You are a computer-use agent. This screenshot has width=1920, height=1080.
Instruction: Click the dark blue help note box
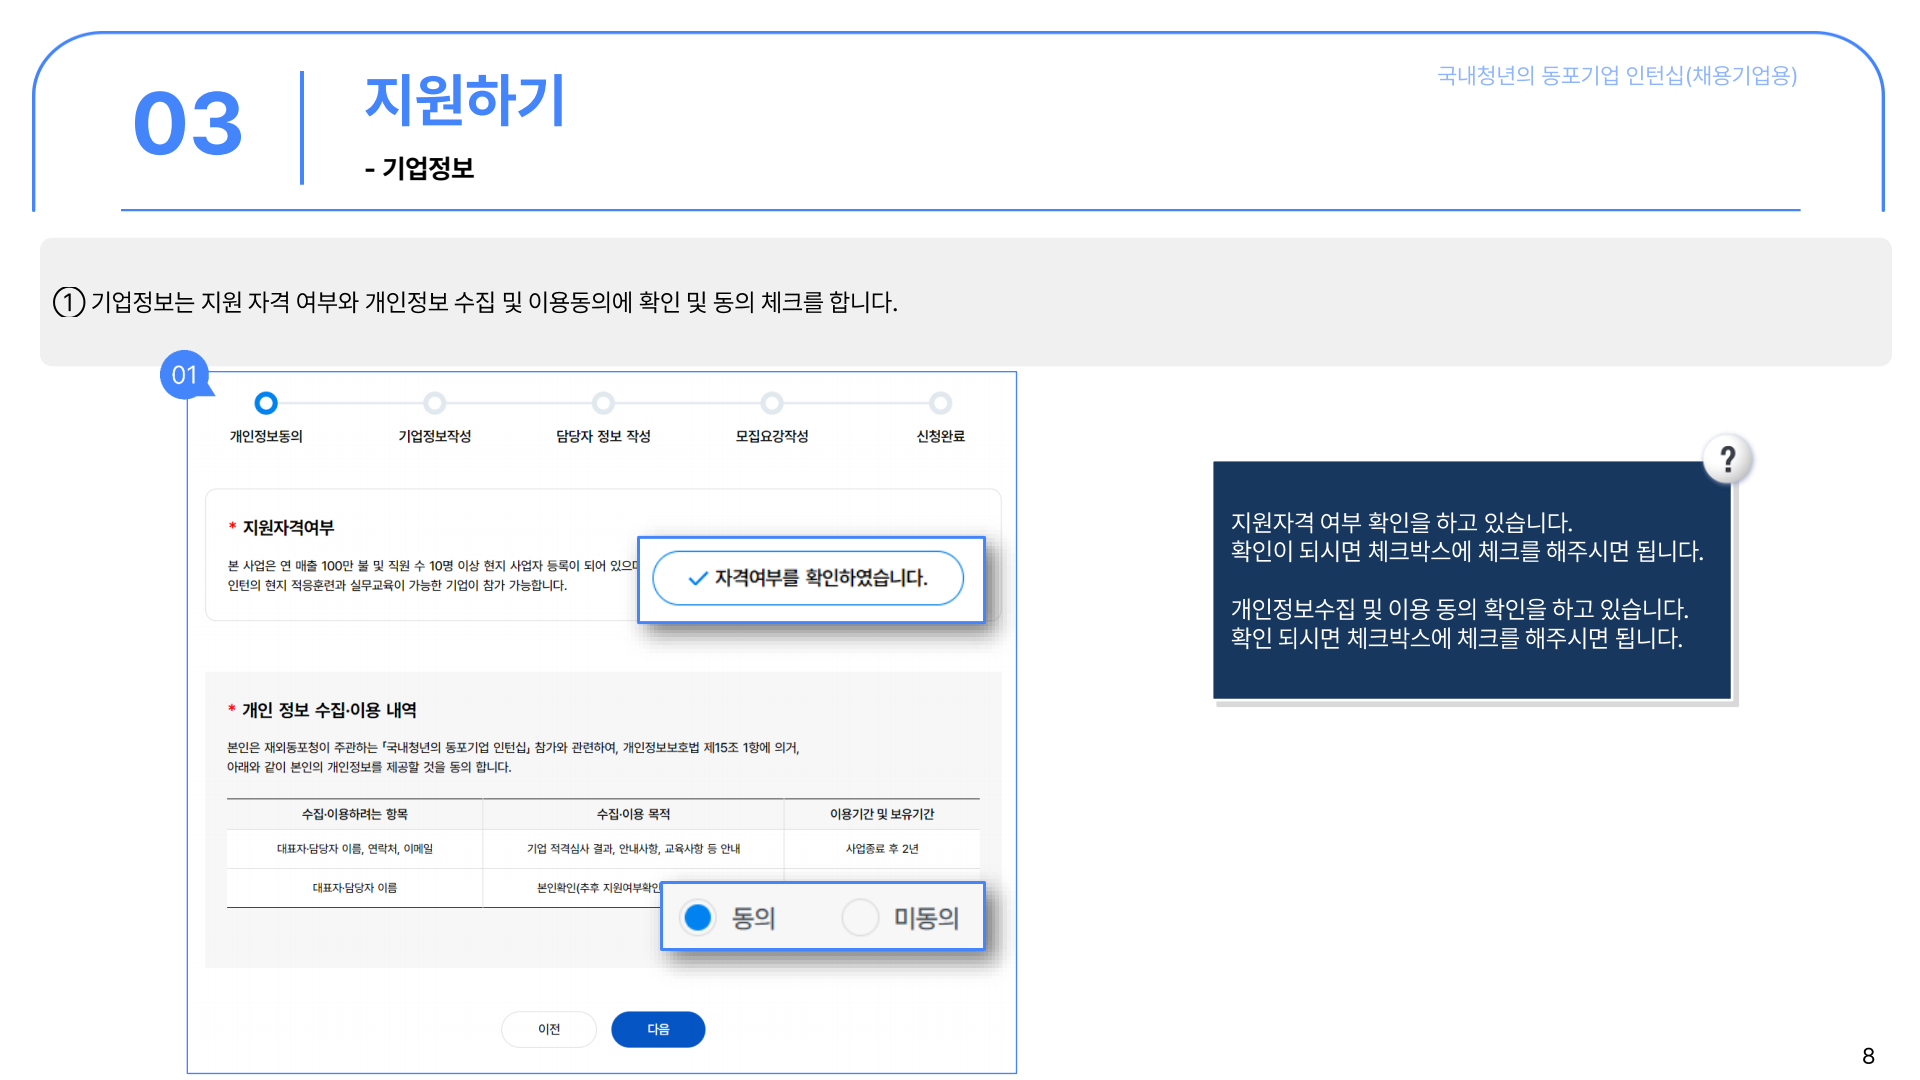pos(1471,580)
